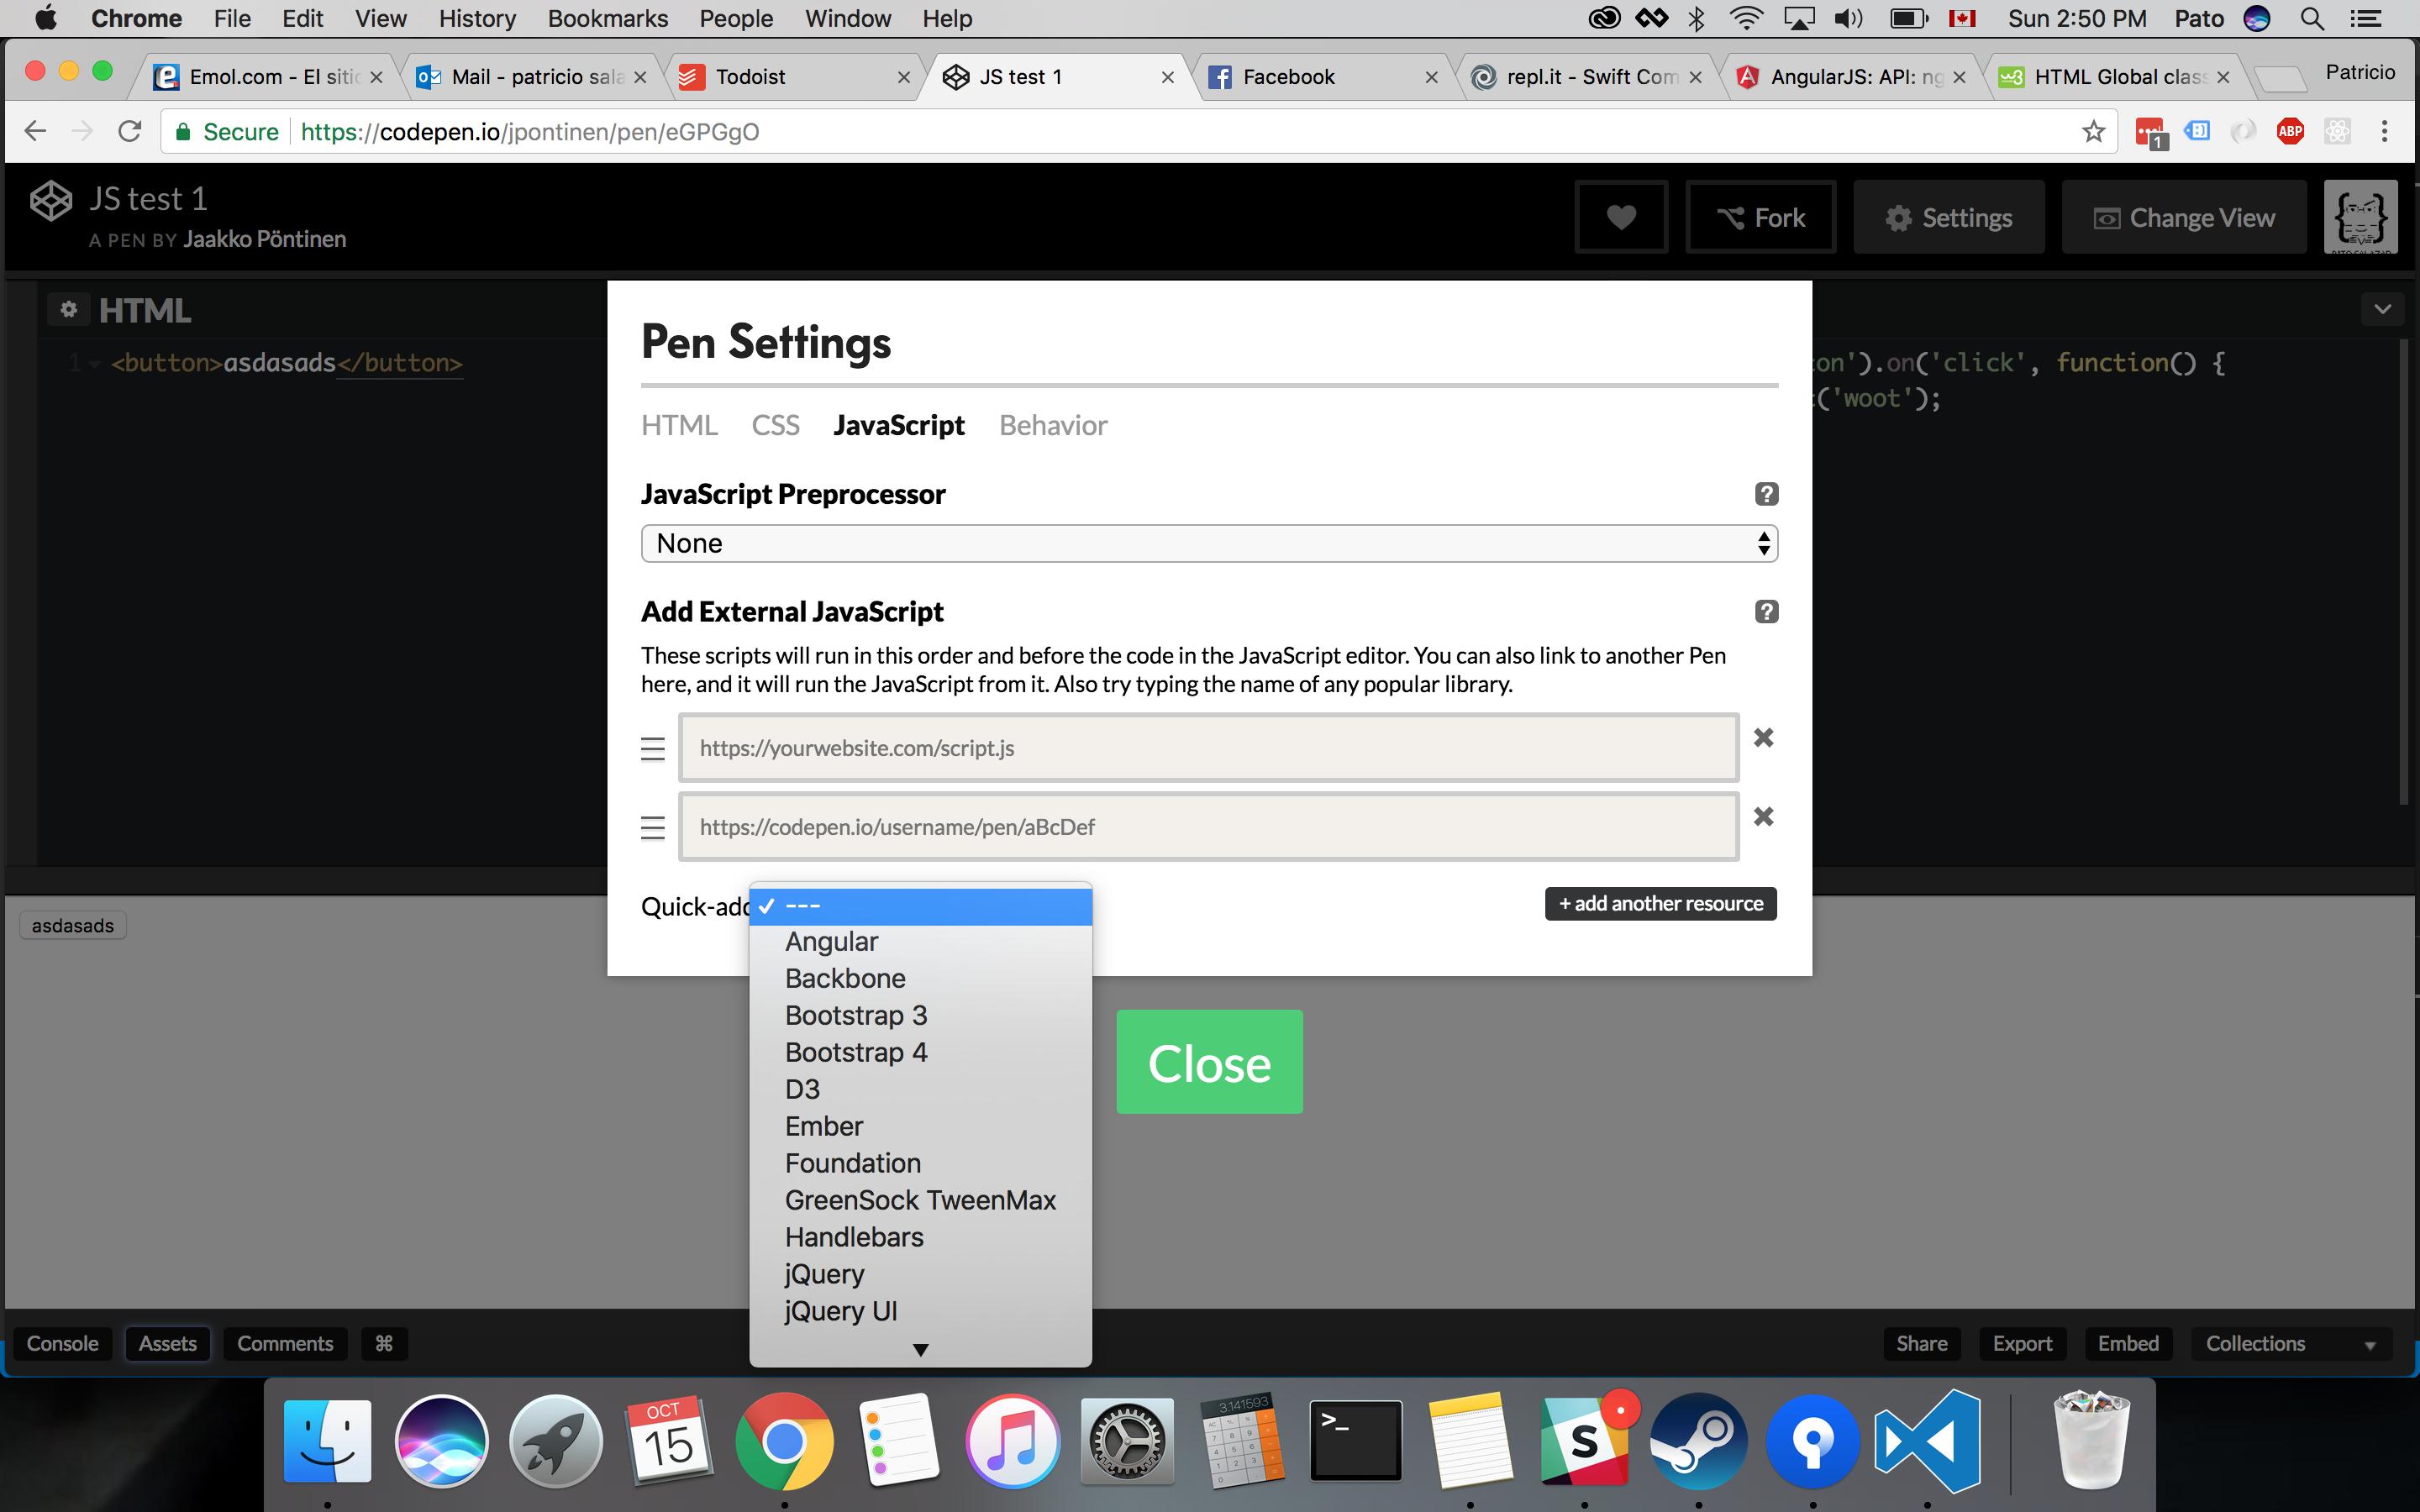The width and height of the screenshot is (2420, 1512).
Task: Choose jQuery from the Quick-add list
Action: (824, 1274)
